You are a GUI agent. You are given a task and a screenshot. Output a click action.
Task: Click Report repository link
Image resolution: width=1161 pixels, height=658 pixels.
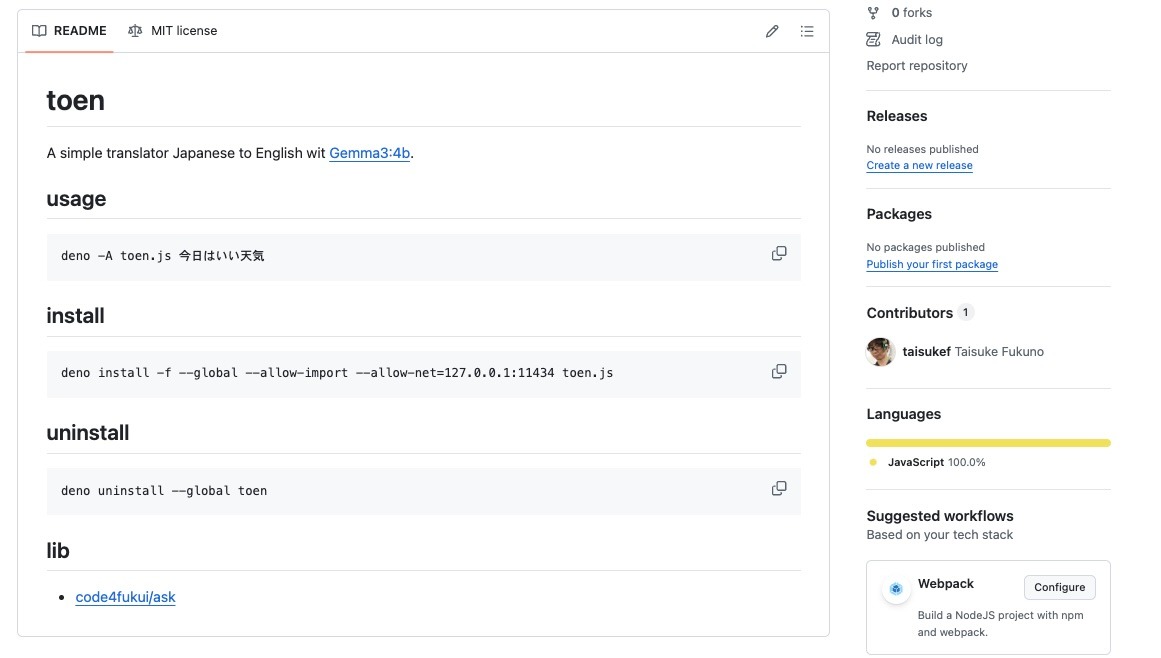tap(916, 66)
